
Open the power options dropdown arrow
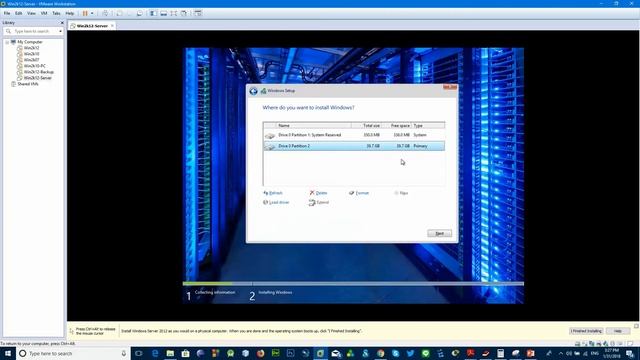(x=92, y=13)
